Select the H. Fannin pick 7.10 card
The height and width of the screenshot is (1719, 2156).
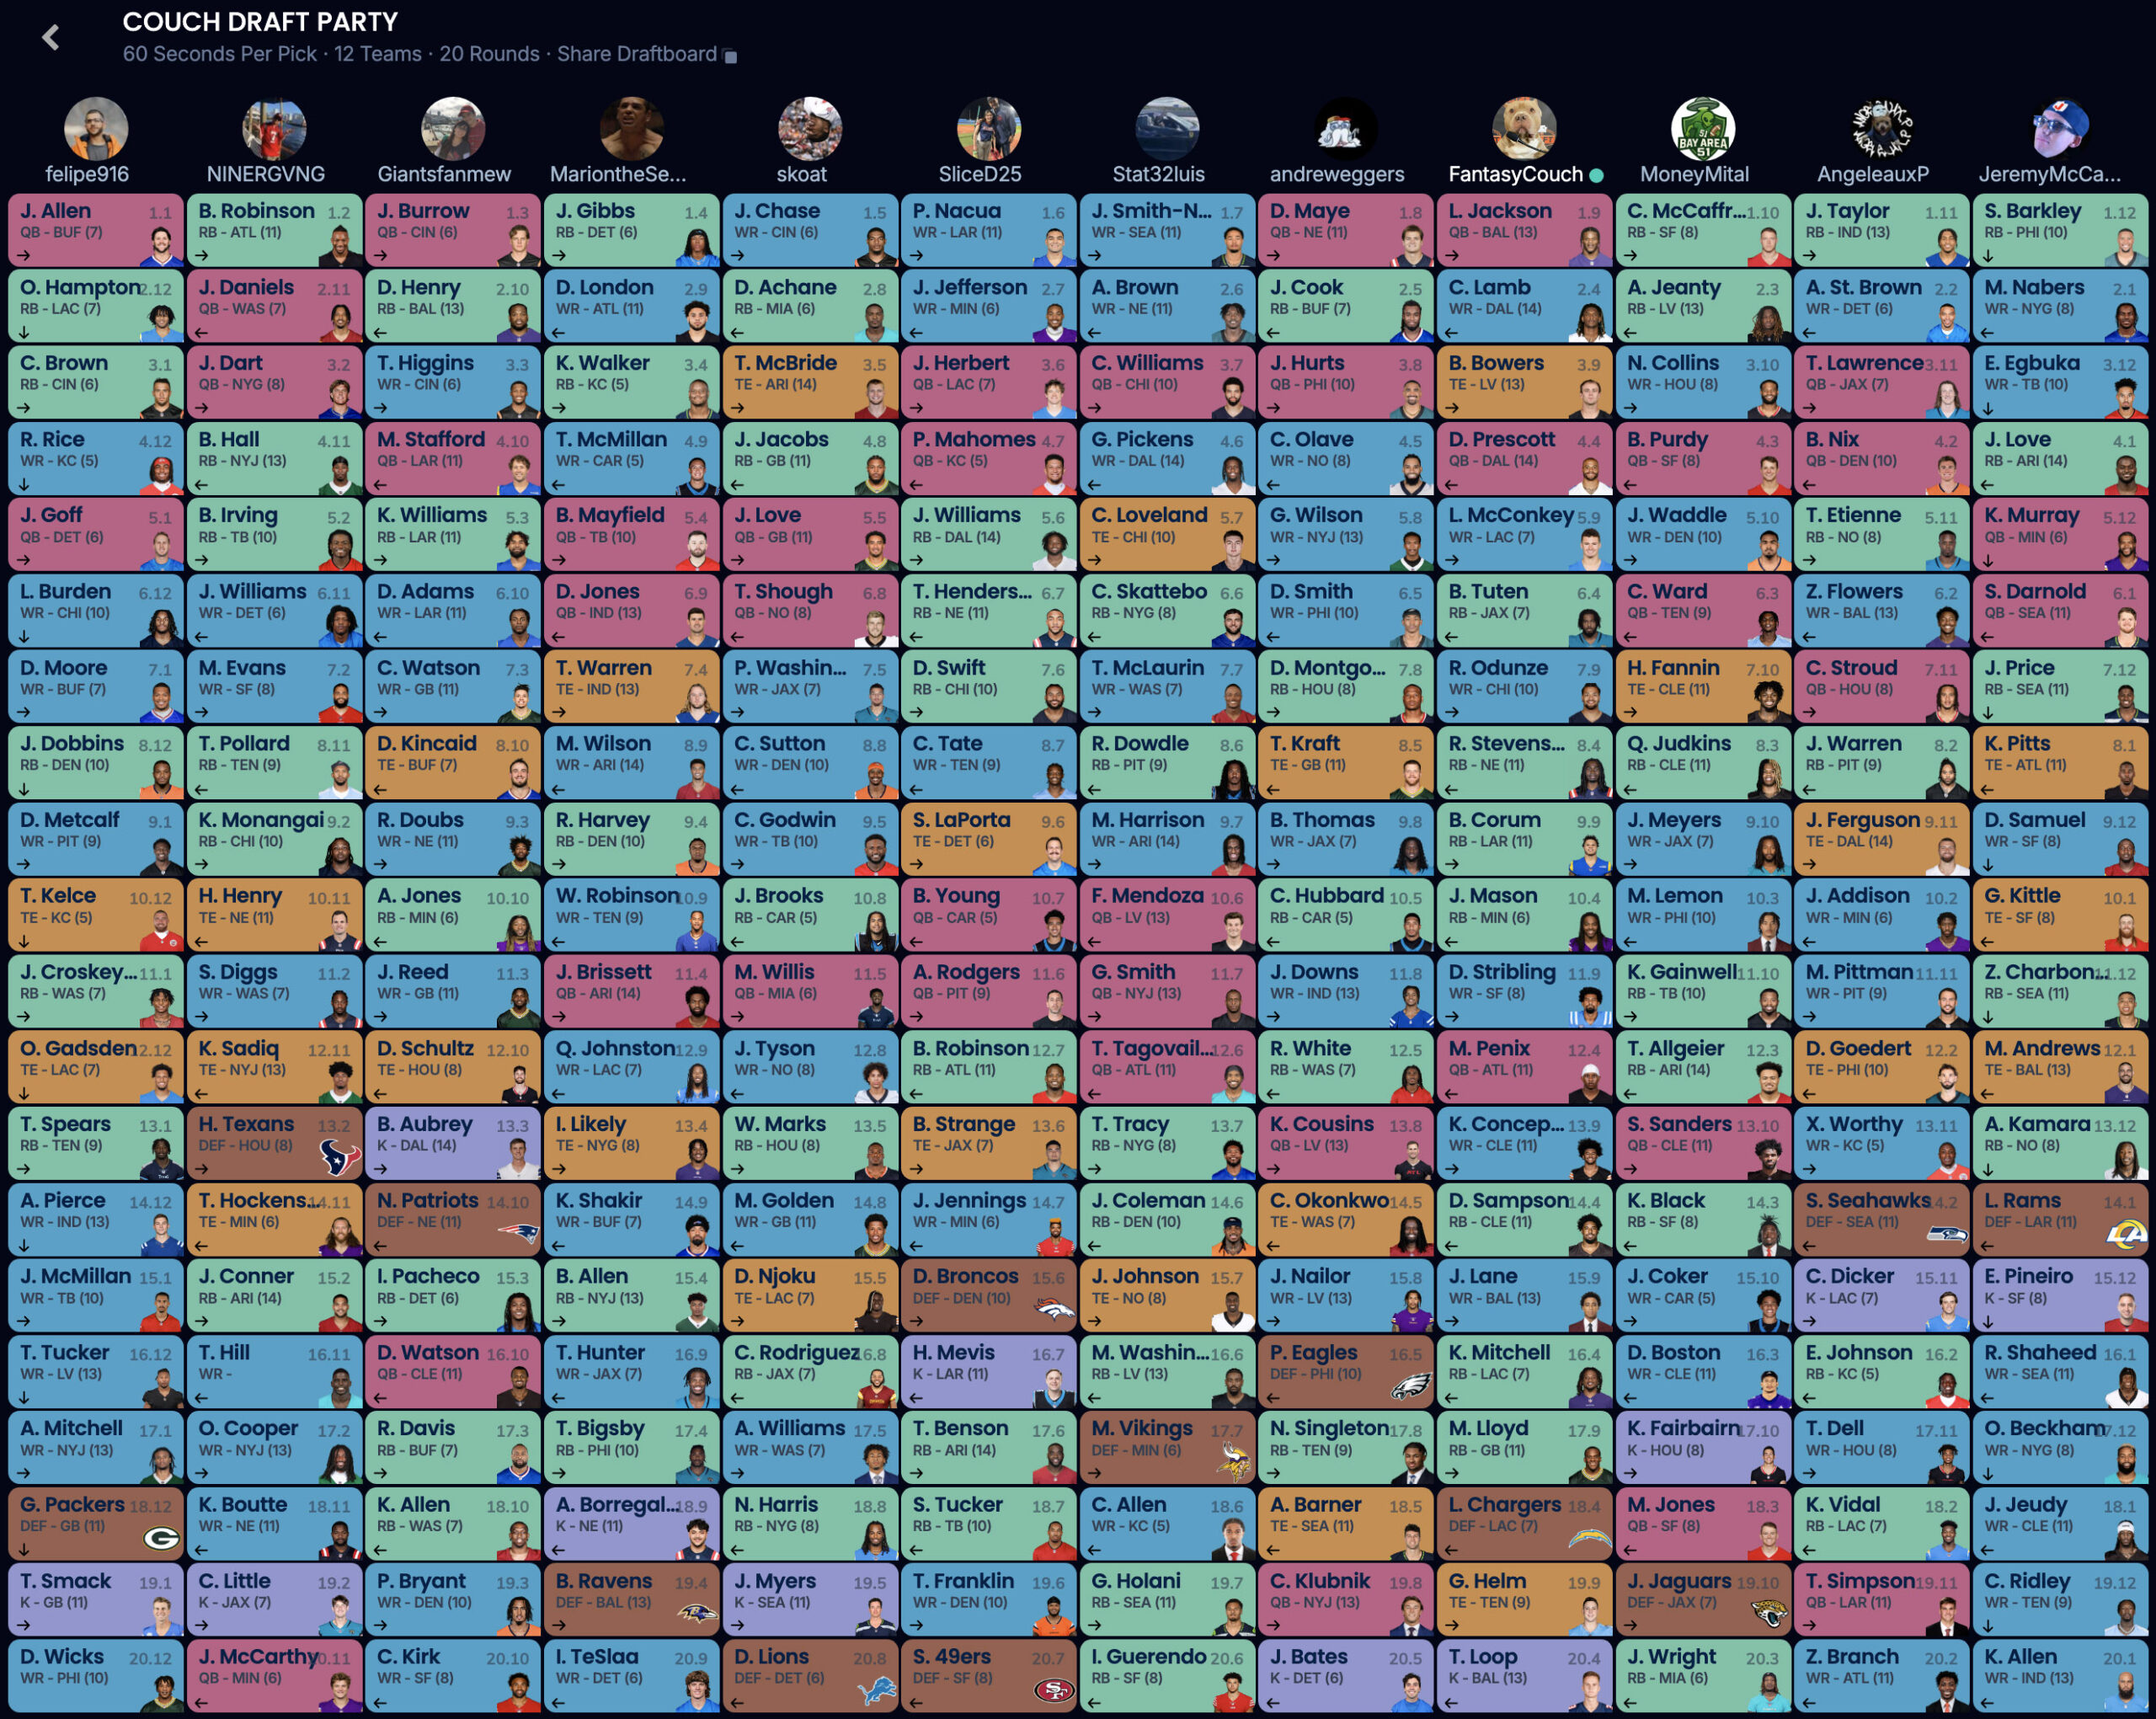(1703, 687)
